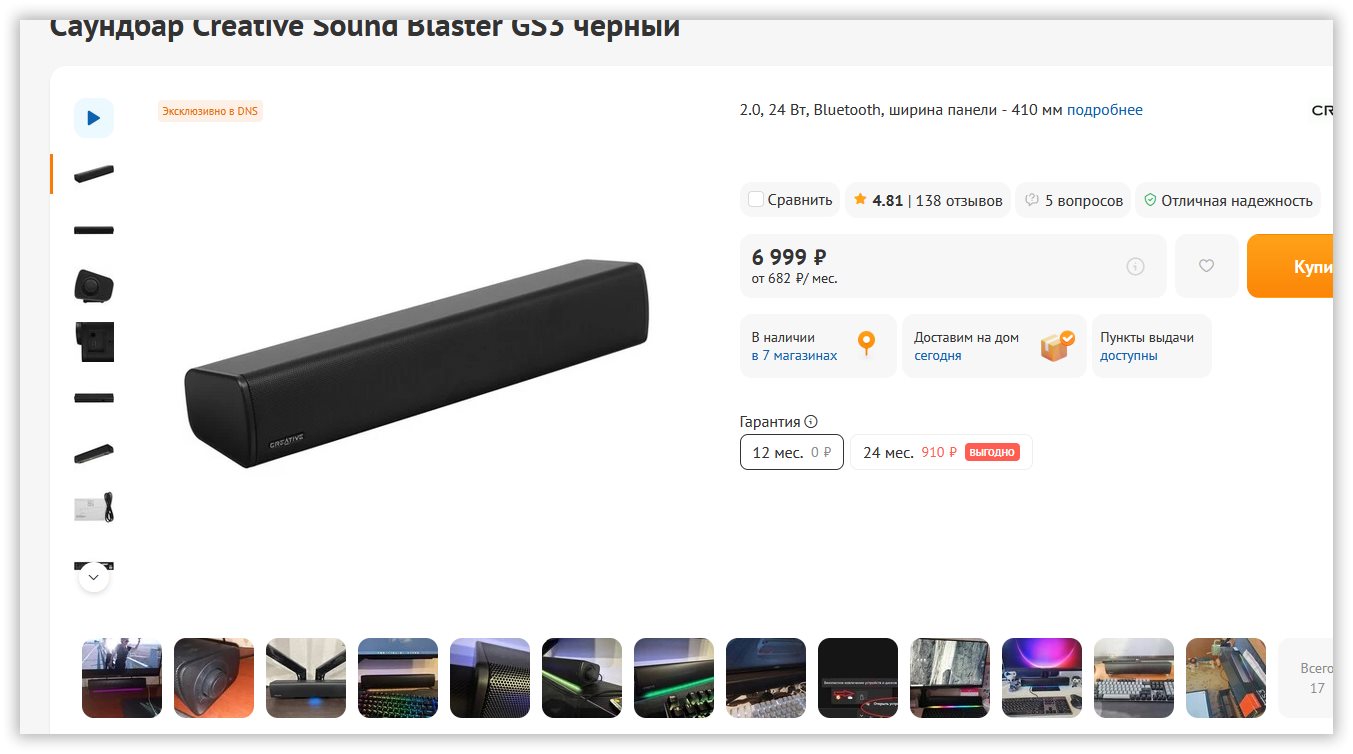This screenshot has width=1353, height=754.
Task: Select the side-view soundbar knob thumbnail
Action: (x=94, y=286)
